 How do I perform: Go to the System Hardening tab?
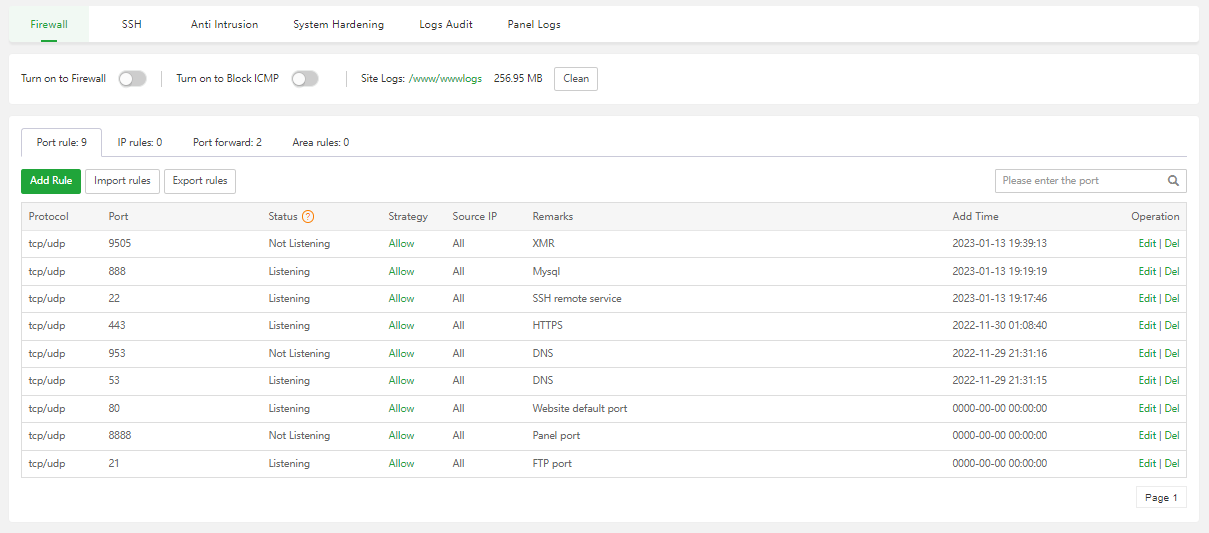[338, 24]
